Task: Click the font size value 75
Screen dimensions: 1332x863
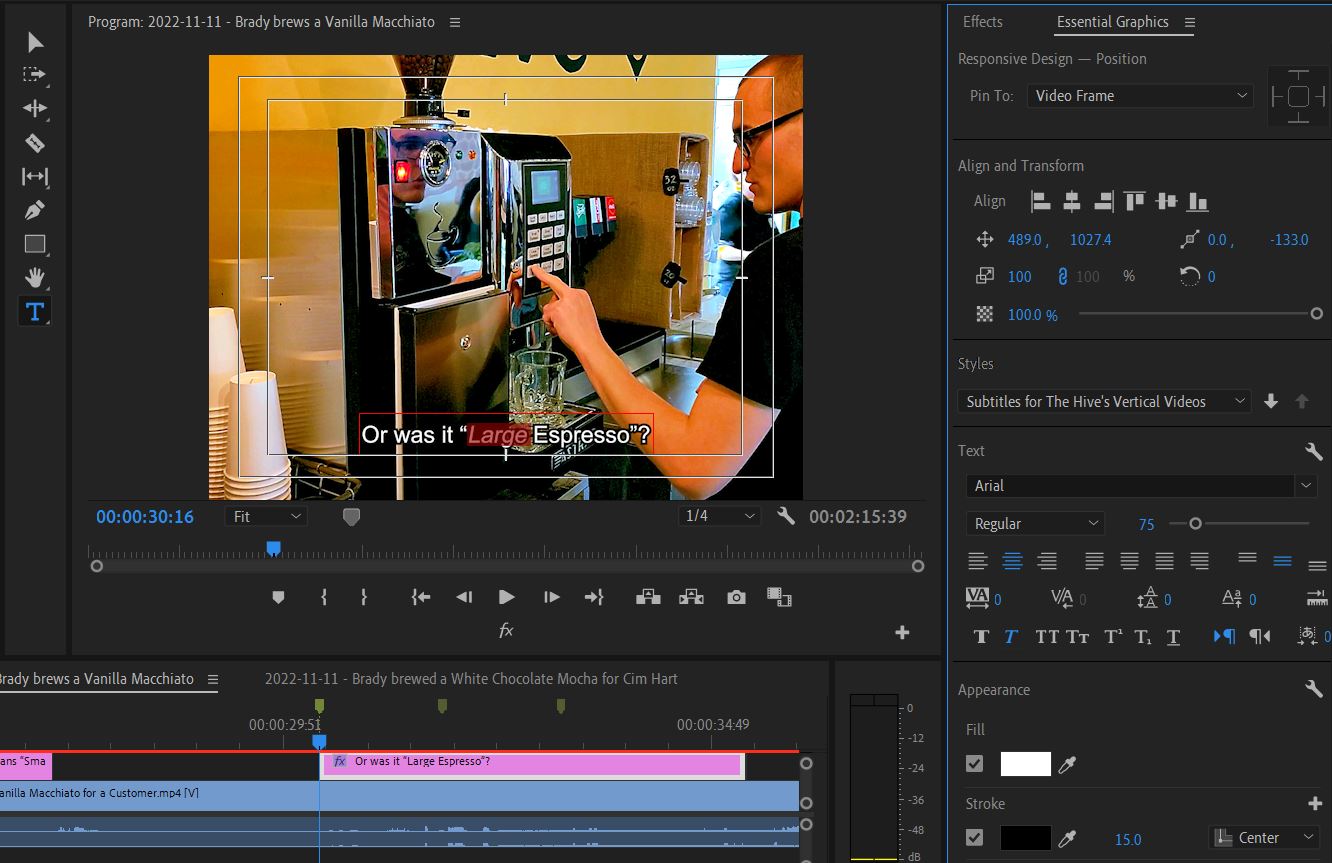Action: coord(1146,524)
